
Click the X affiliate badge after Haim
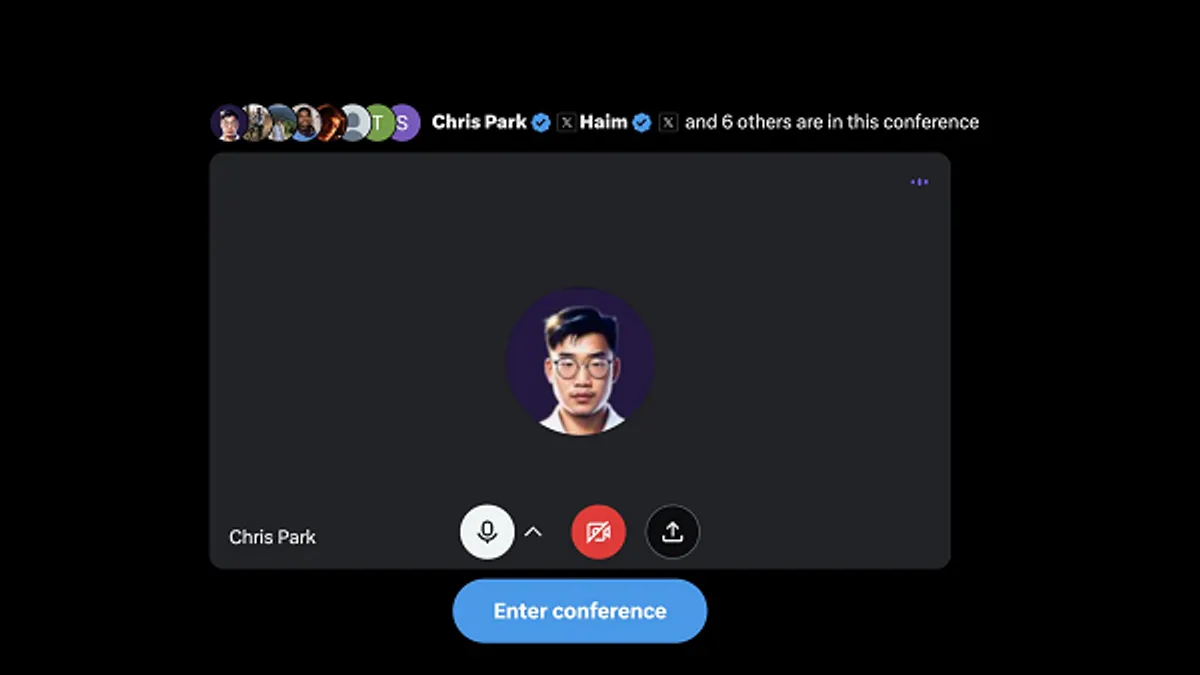[x=668, y=122]
